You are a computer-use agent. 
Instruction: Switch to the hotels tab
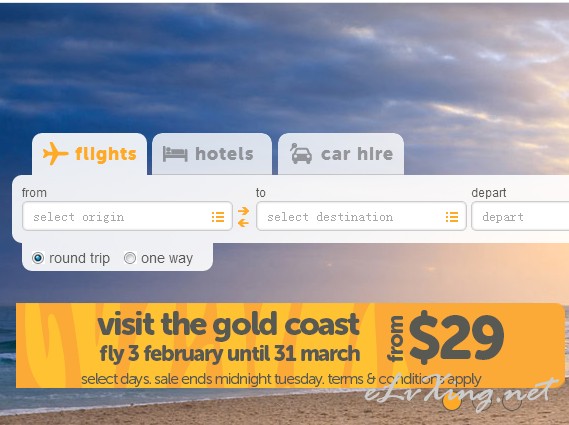tap(212, 154)
